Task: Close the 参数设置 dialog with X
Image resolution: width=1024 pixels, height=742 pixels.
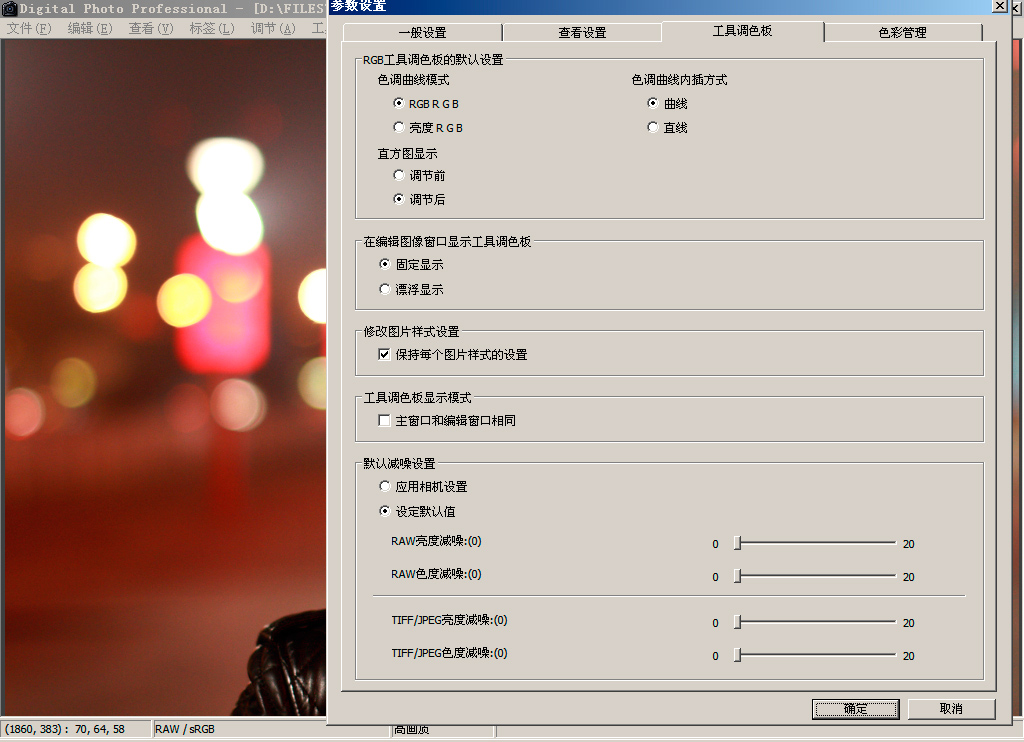Action: point(1000,6)
